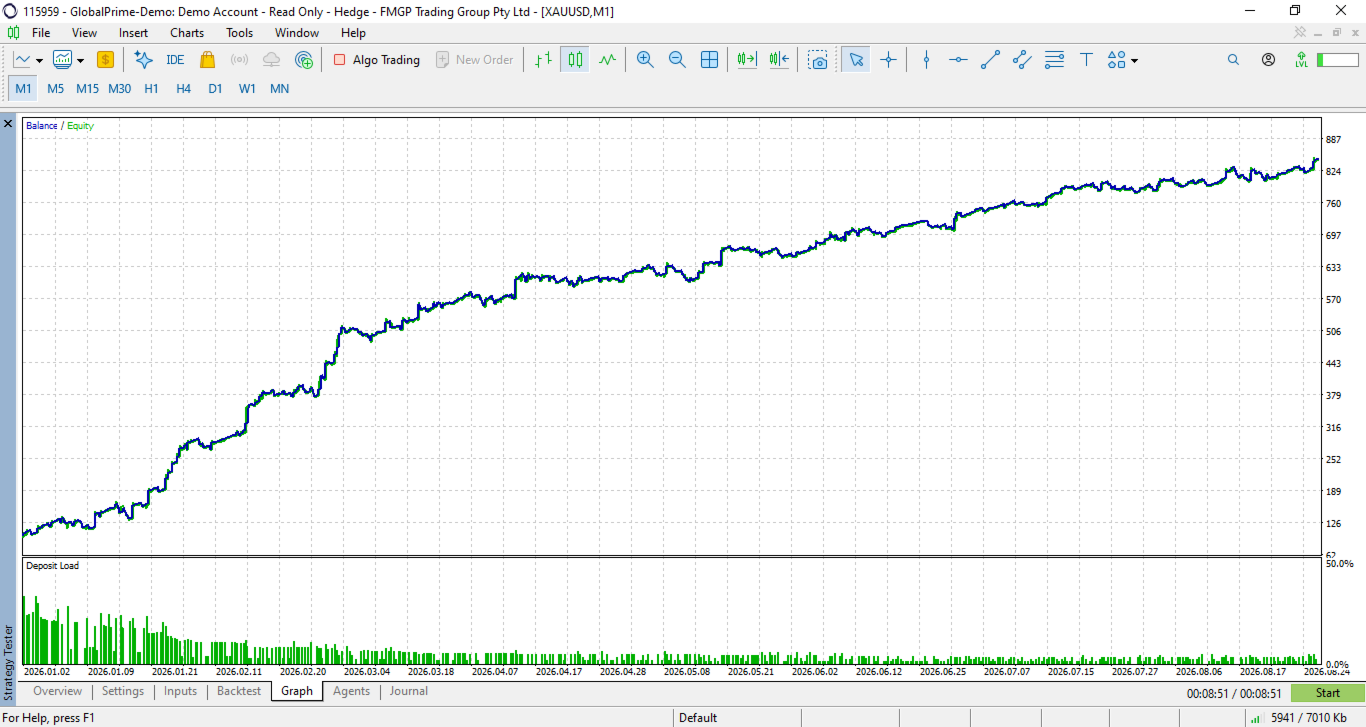1366x727 pixels.
Task: Open the toolbar search magnifier
Action: (x=1233, y=60)
